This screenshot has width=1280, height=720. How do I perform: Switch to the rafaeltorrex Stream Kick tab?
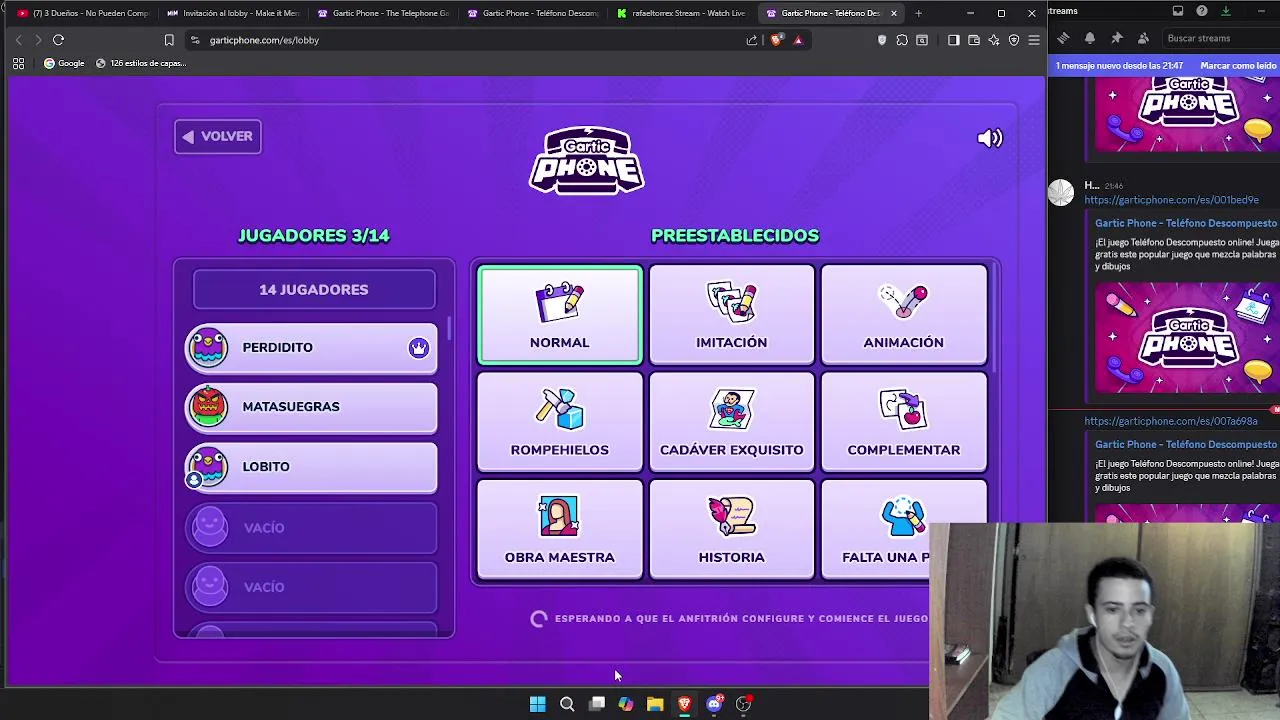(683, 13)
